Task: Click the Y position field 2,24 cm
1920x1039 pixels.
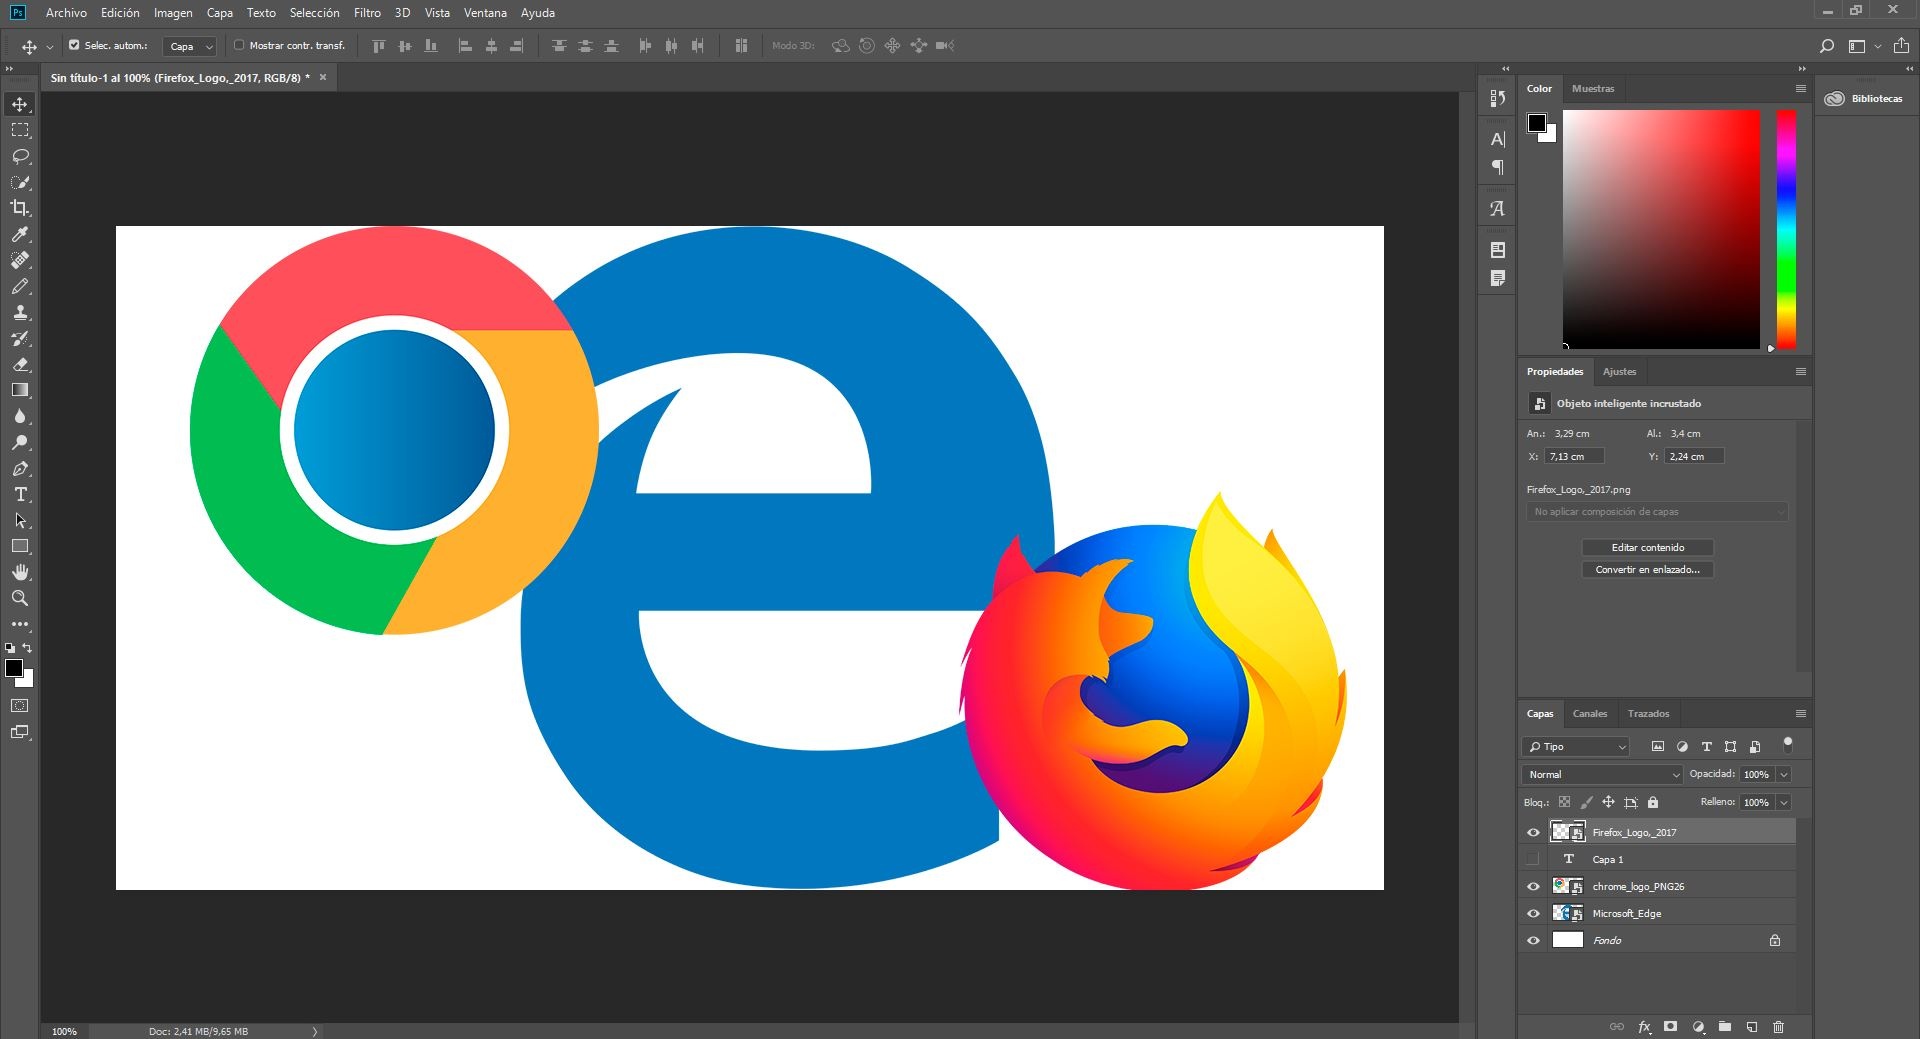Action: [1694, 456]
